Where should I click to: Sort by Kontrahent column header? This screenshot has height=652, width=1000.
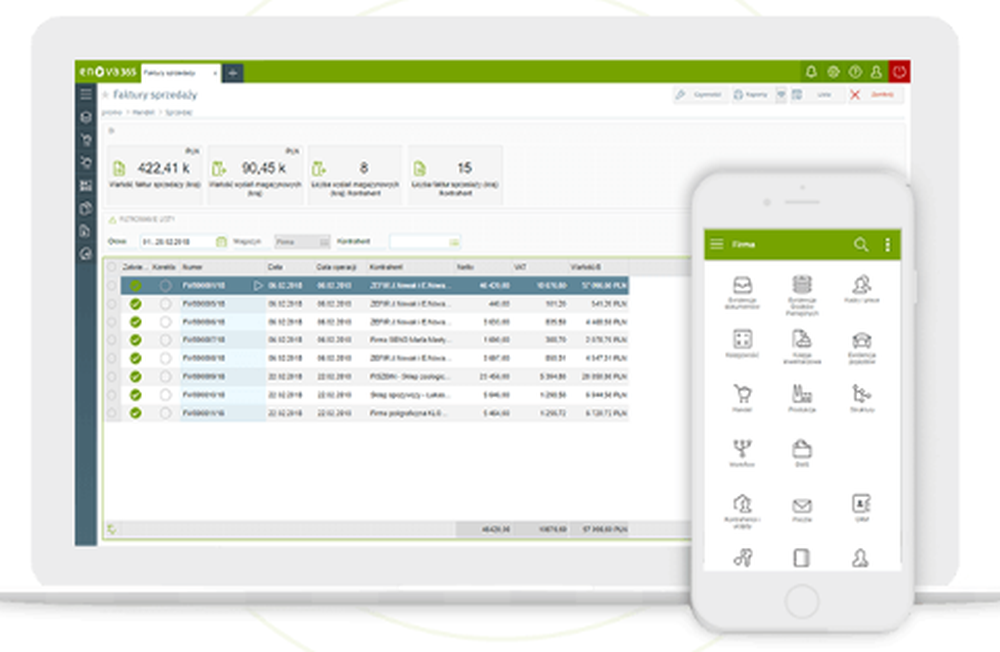386,267
